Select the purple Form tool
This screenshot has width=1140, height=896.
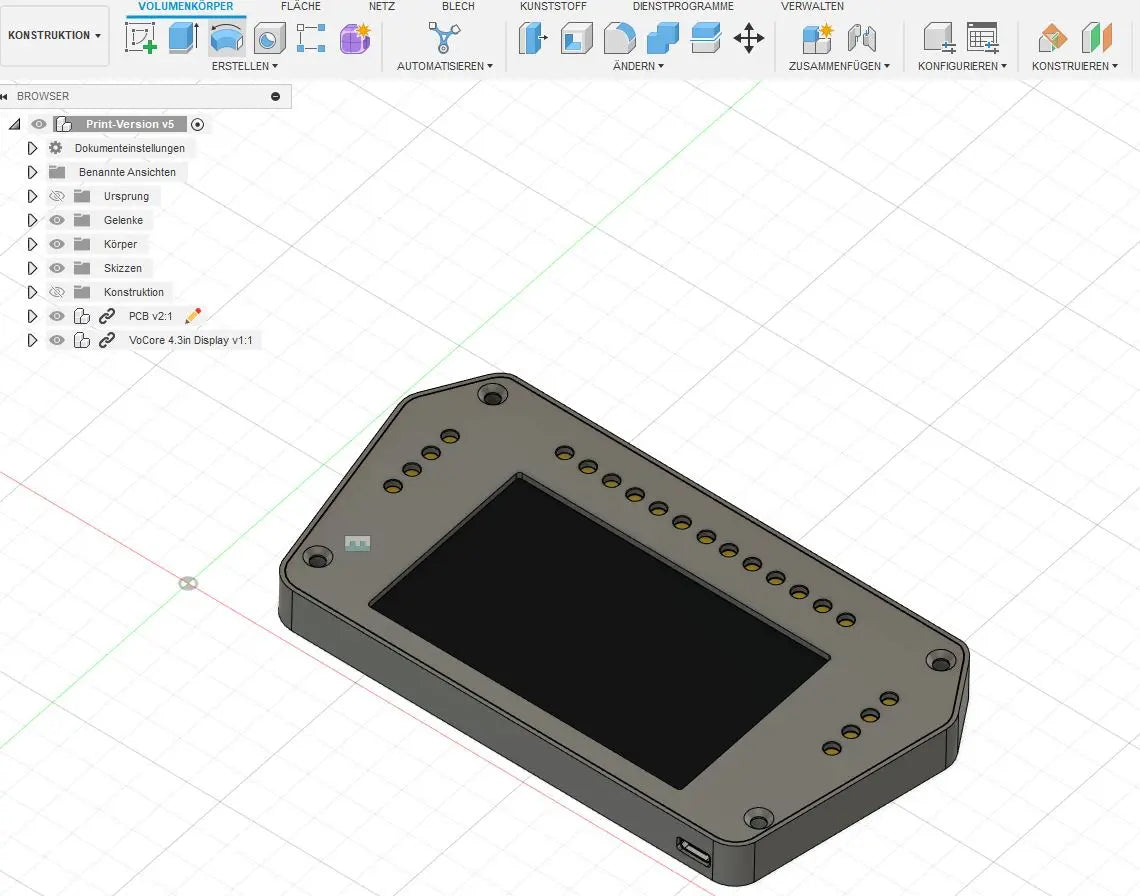[x=353, y=38]
